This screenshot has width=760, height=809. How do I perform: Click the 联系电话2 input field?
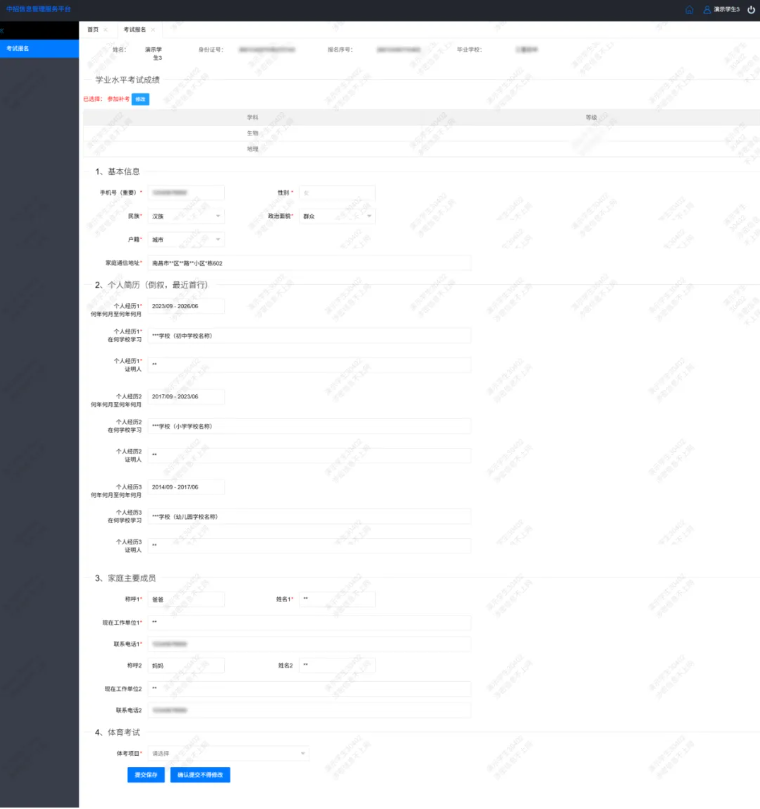(309, 710)
